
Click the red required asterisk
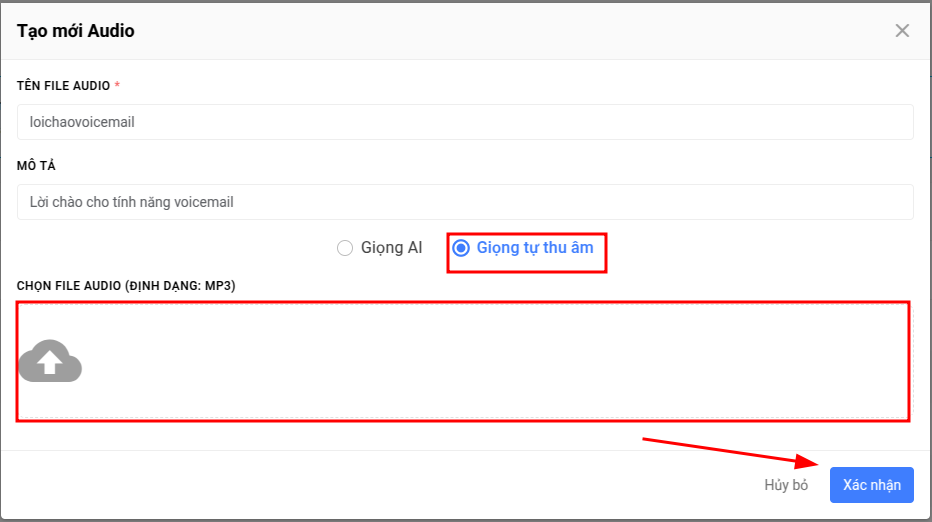coord(117,85)
